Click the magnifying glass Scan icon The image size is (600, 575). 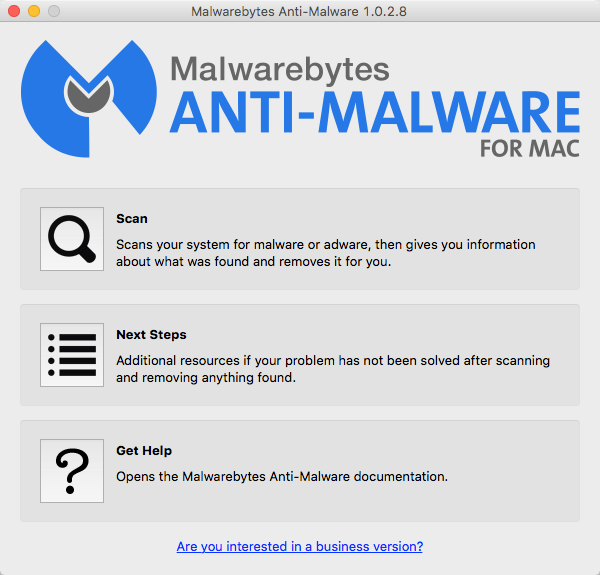click(72, 239)
